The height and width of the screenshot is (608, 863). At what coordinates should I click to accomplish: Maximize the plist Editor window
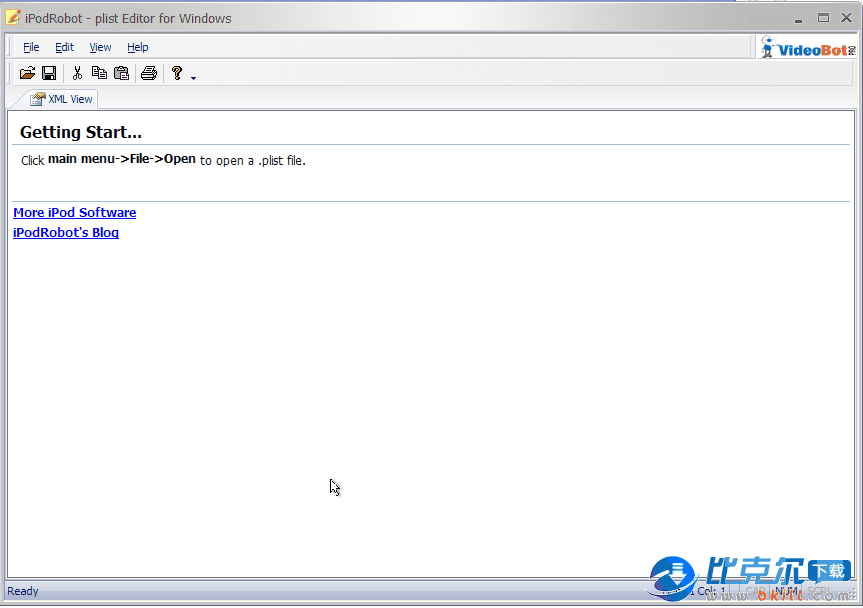tap(823, 18)
